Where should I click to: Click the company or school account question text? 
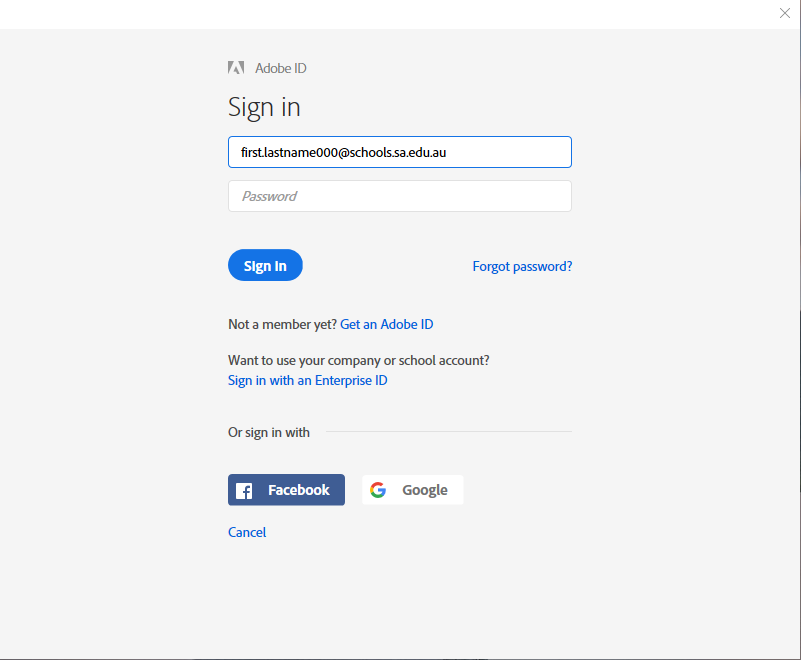pyautogui.click(x=359, y=361)
